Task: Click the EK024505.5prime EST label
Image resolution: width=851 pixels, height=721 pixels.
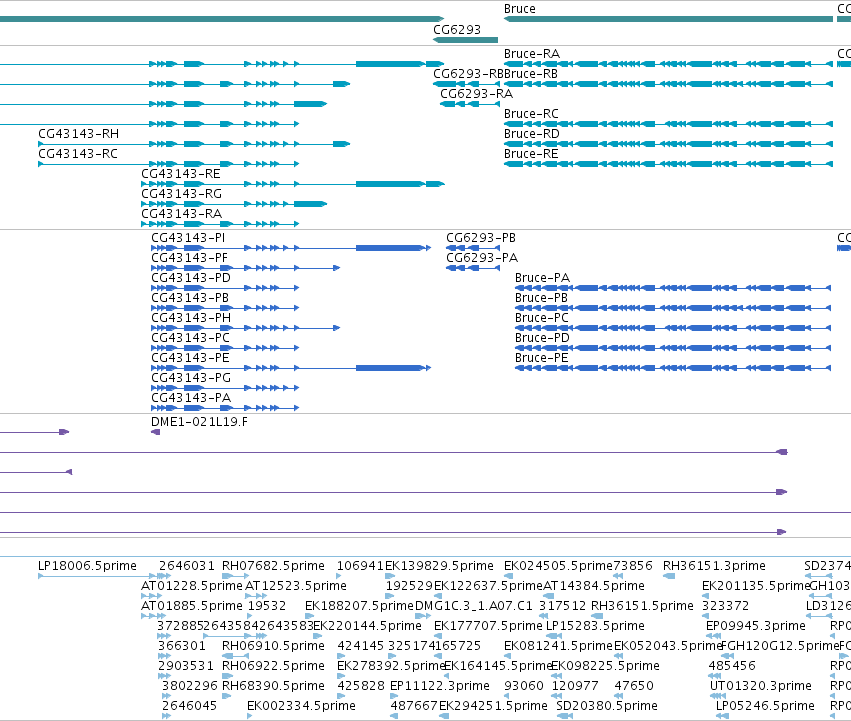Action: pyautogui.click(x=558, y=566)
